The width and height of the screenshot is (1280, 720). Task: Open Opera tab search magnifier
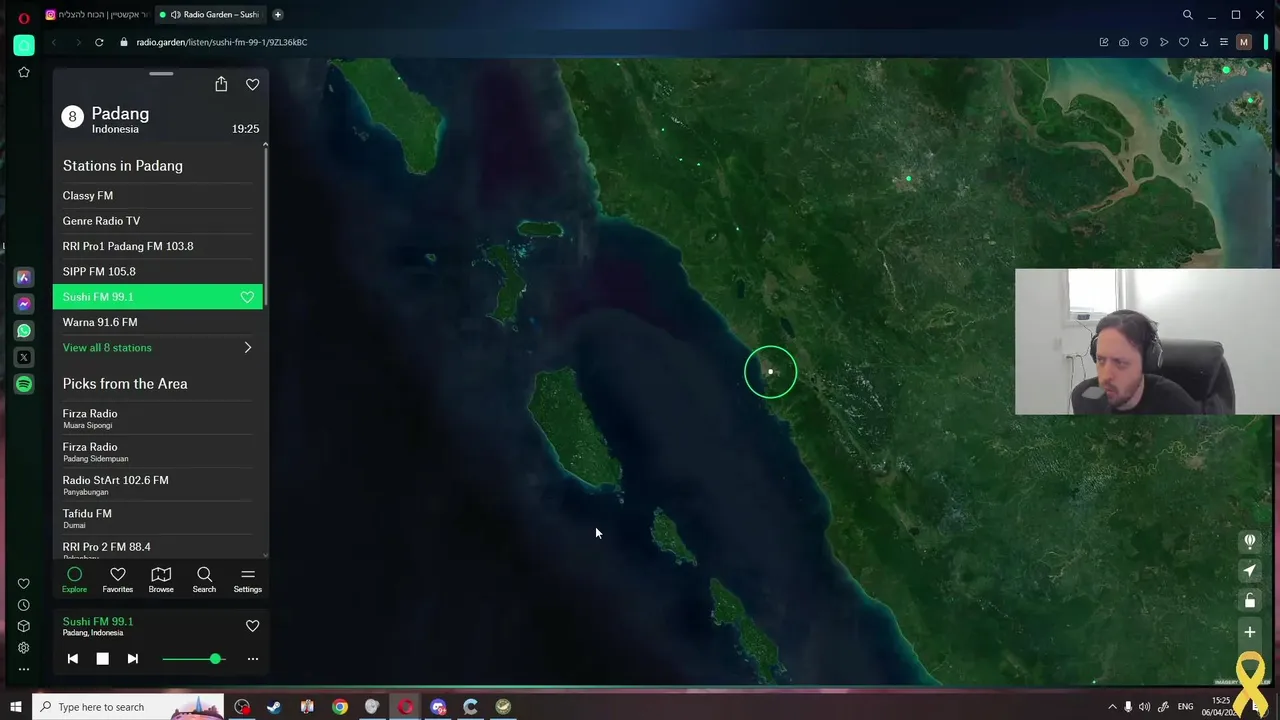pyautogui.click(x=1187, y=15)
